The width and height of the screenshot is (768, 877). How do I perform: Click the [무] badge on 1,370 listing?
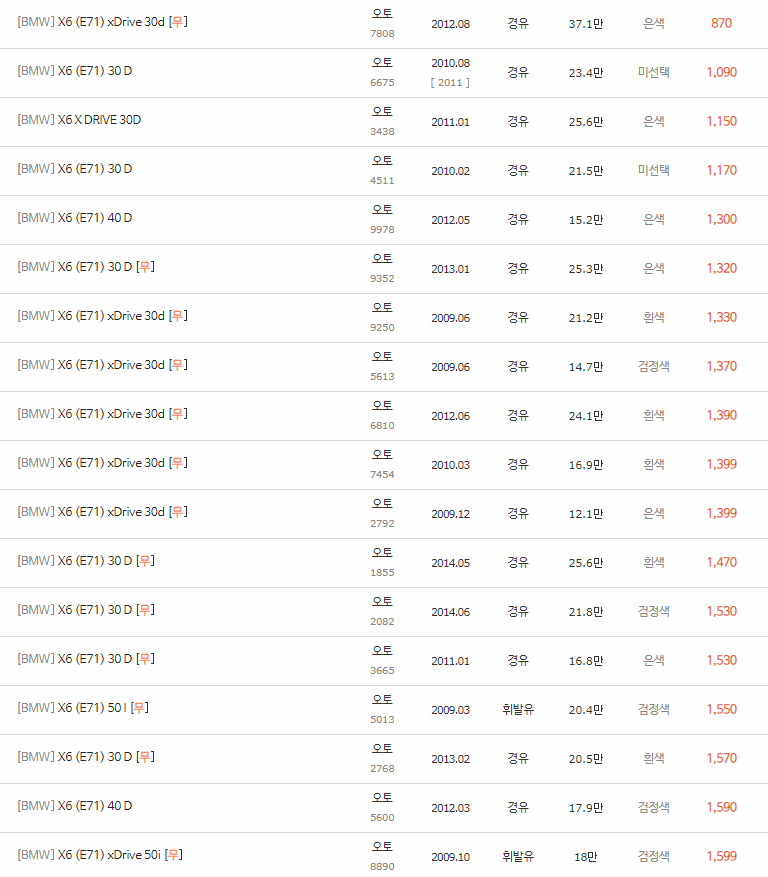[178, 365]
